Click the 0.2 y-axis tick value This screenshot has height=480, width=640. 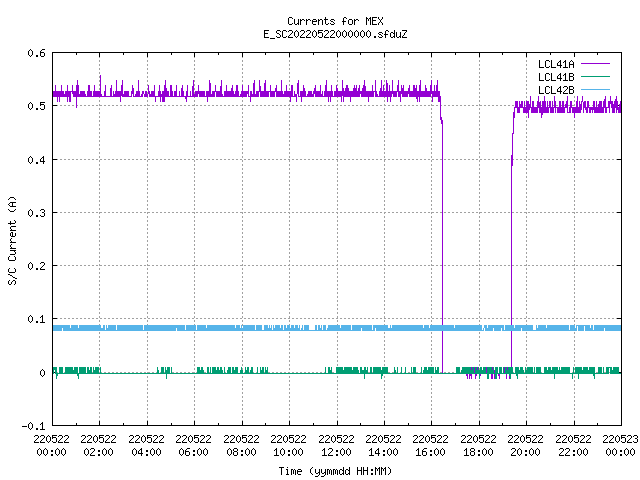(36, 266)
